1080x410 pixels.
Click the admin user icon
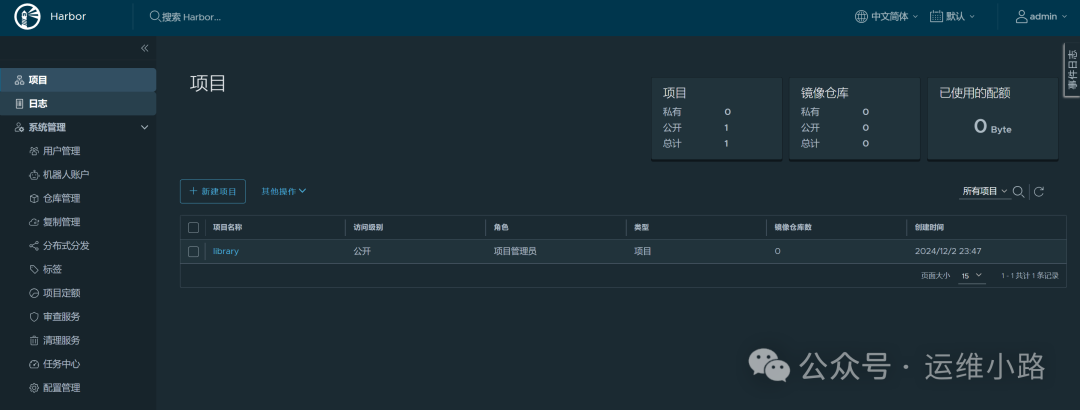click(x=1021, y=17)
